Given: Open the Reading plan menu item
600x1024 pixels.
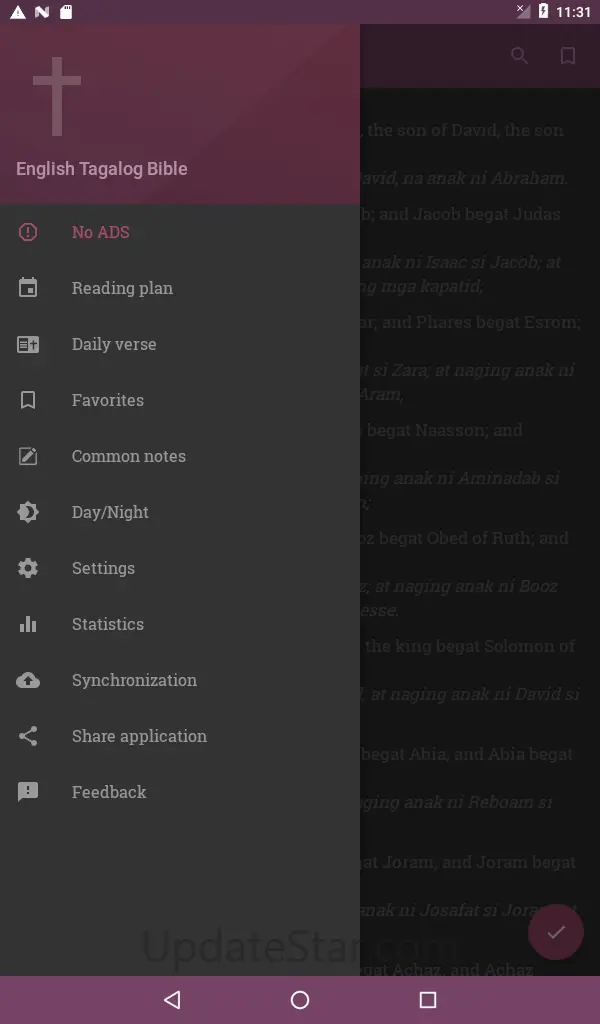Looking at the screenshot, I should click(x=122, y=288).
